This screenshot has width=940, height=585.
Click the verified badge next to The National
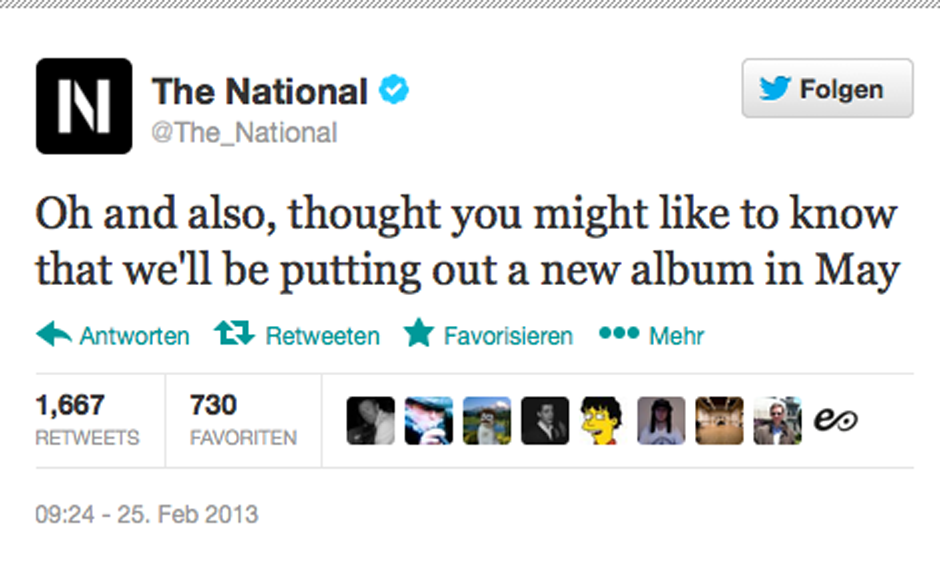393,89
